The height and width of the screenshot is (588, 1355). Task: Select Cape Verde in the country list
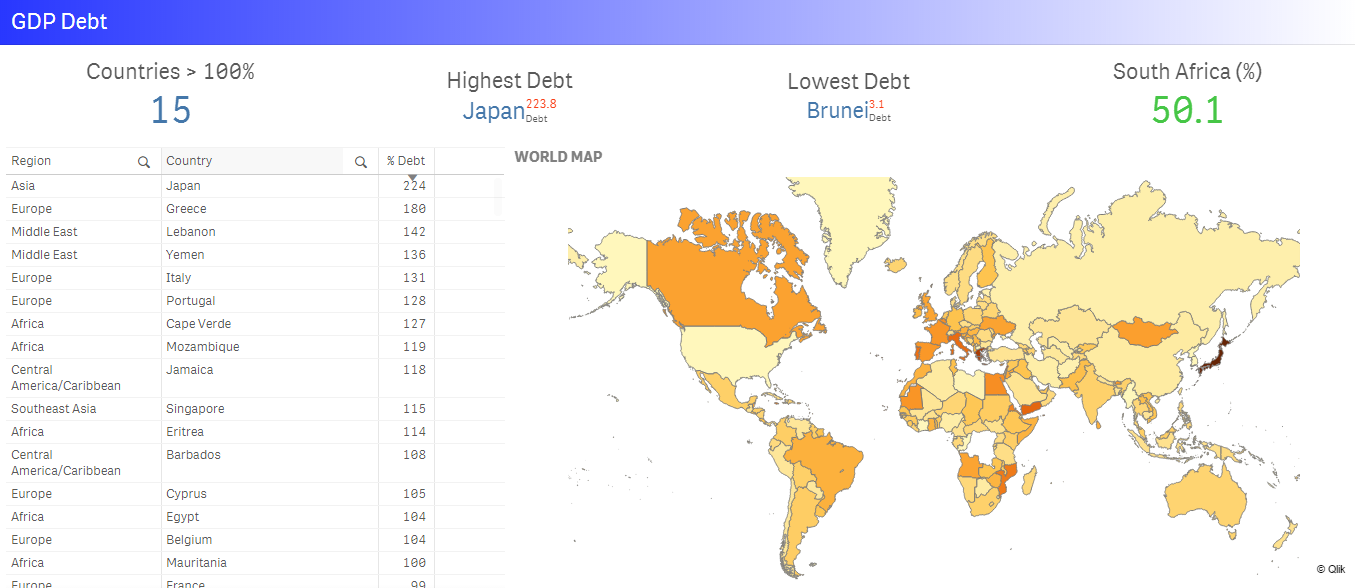click(x=198, y=324)
